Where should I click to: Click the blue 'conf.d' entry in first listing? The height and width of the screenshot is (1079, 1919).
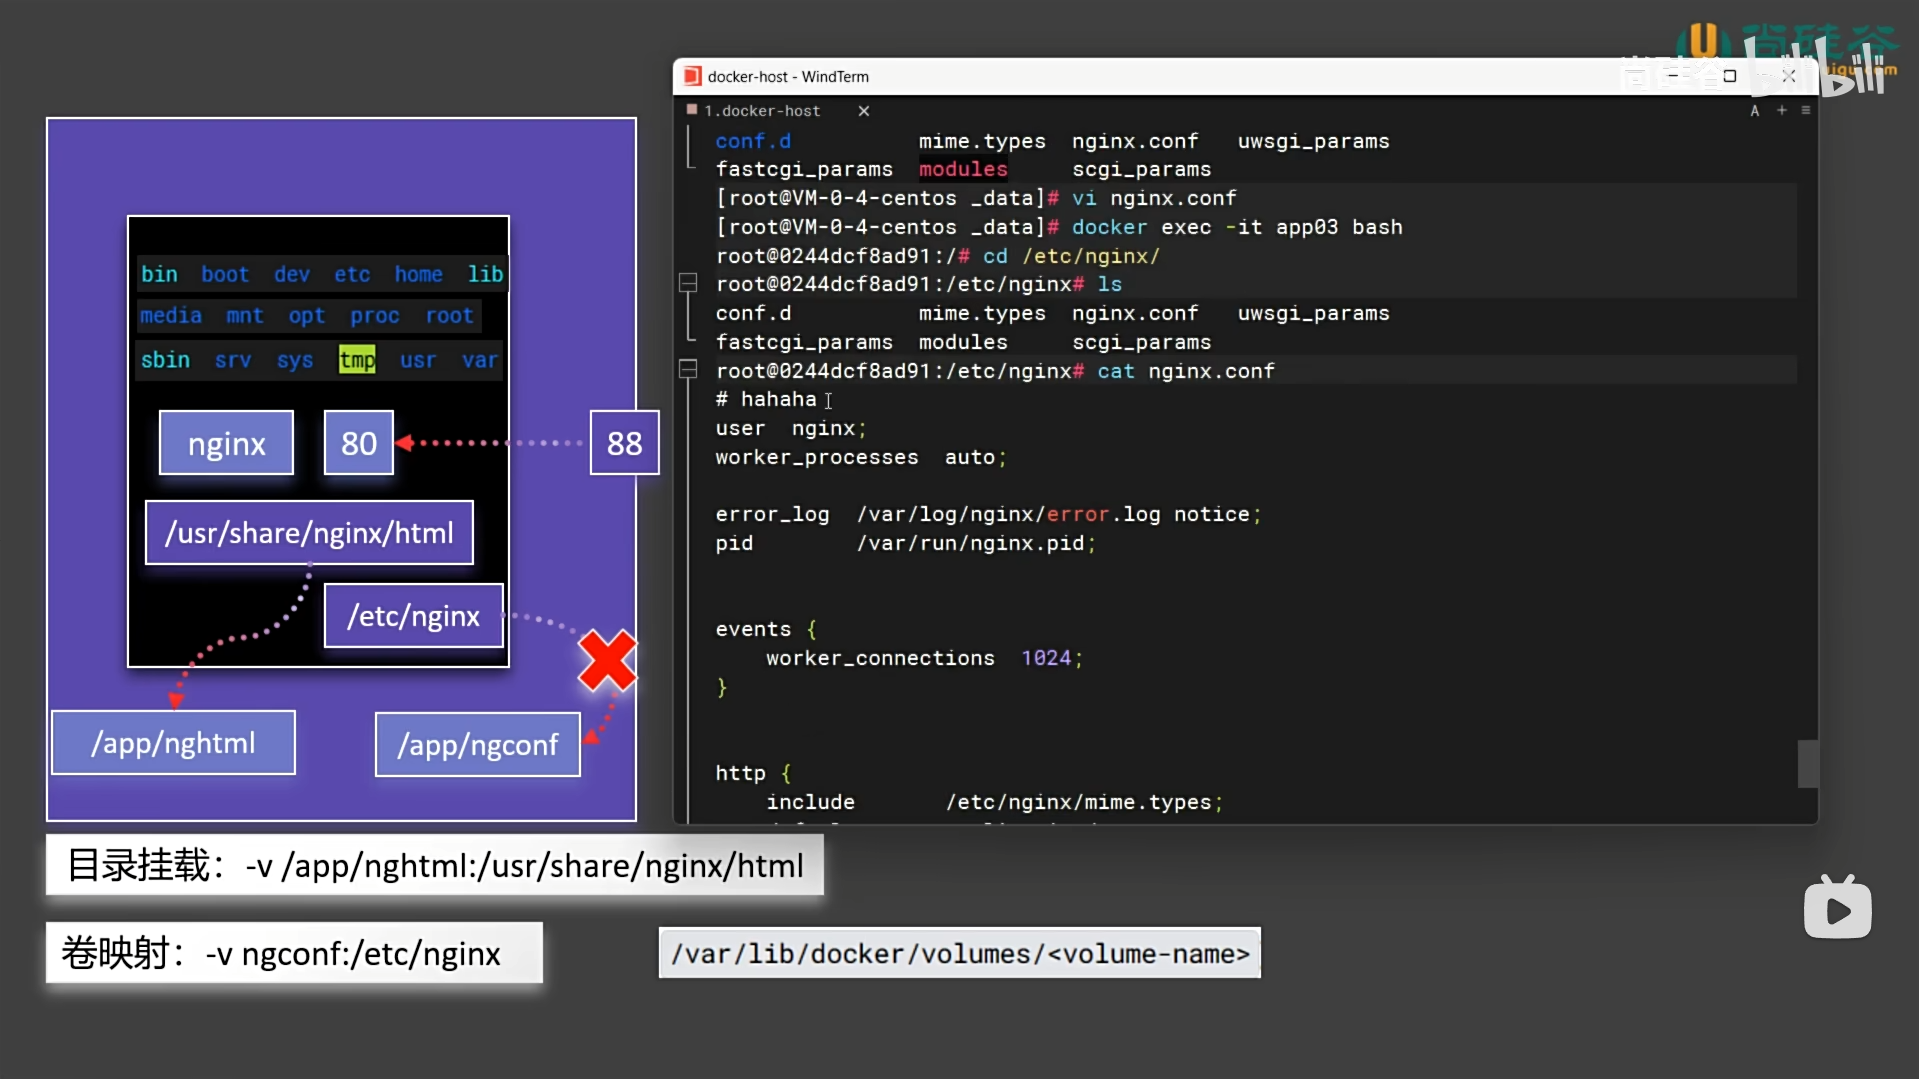[753, 141]
